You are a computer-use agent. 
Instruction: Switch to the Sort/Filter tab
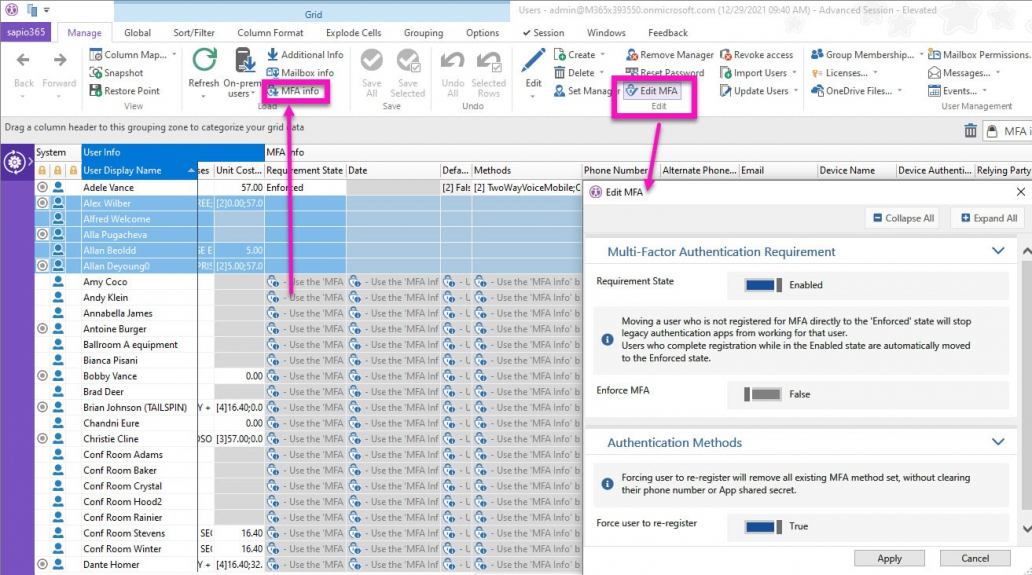[194, 33]
